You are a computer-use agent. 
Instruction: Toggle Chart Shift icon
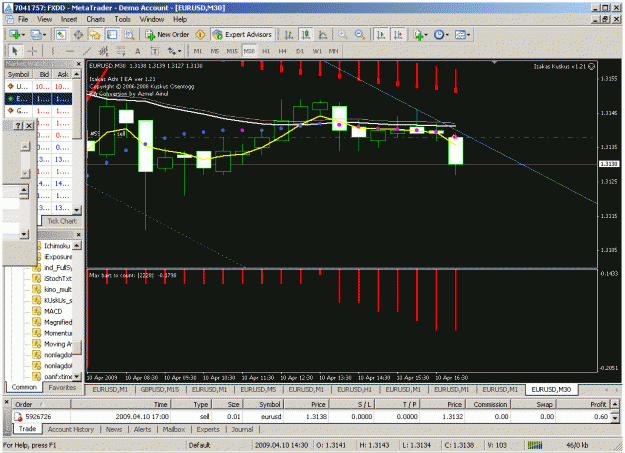pos(398,35)
